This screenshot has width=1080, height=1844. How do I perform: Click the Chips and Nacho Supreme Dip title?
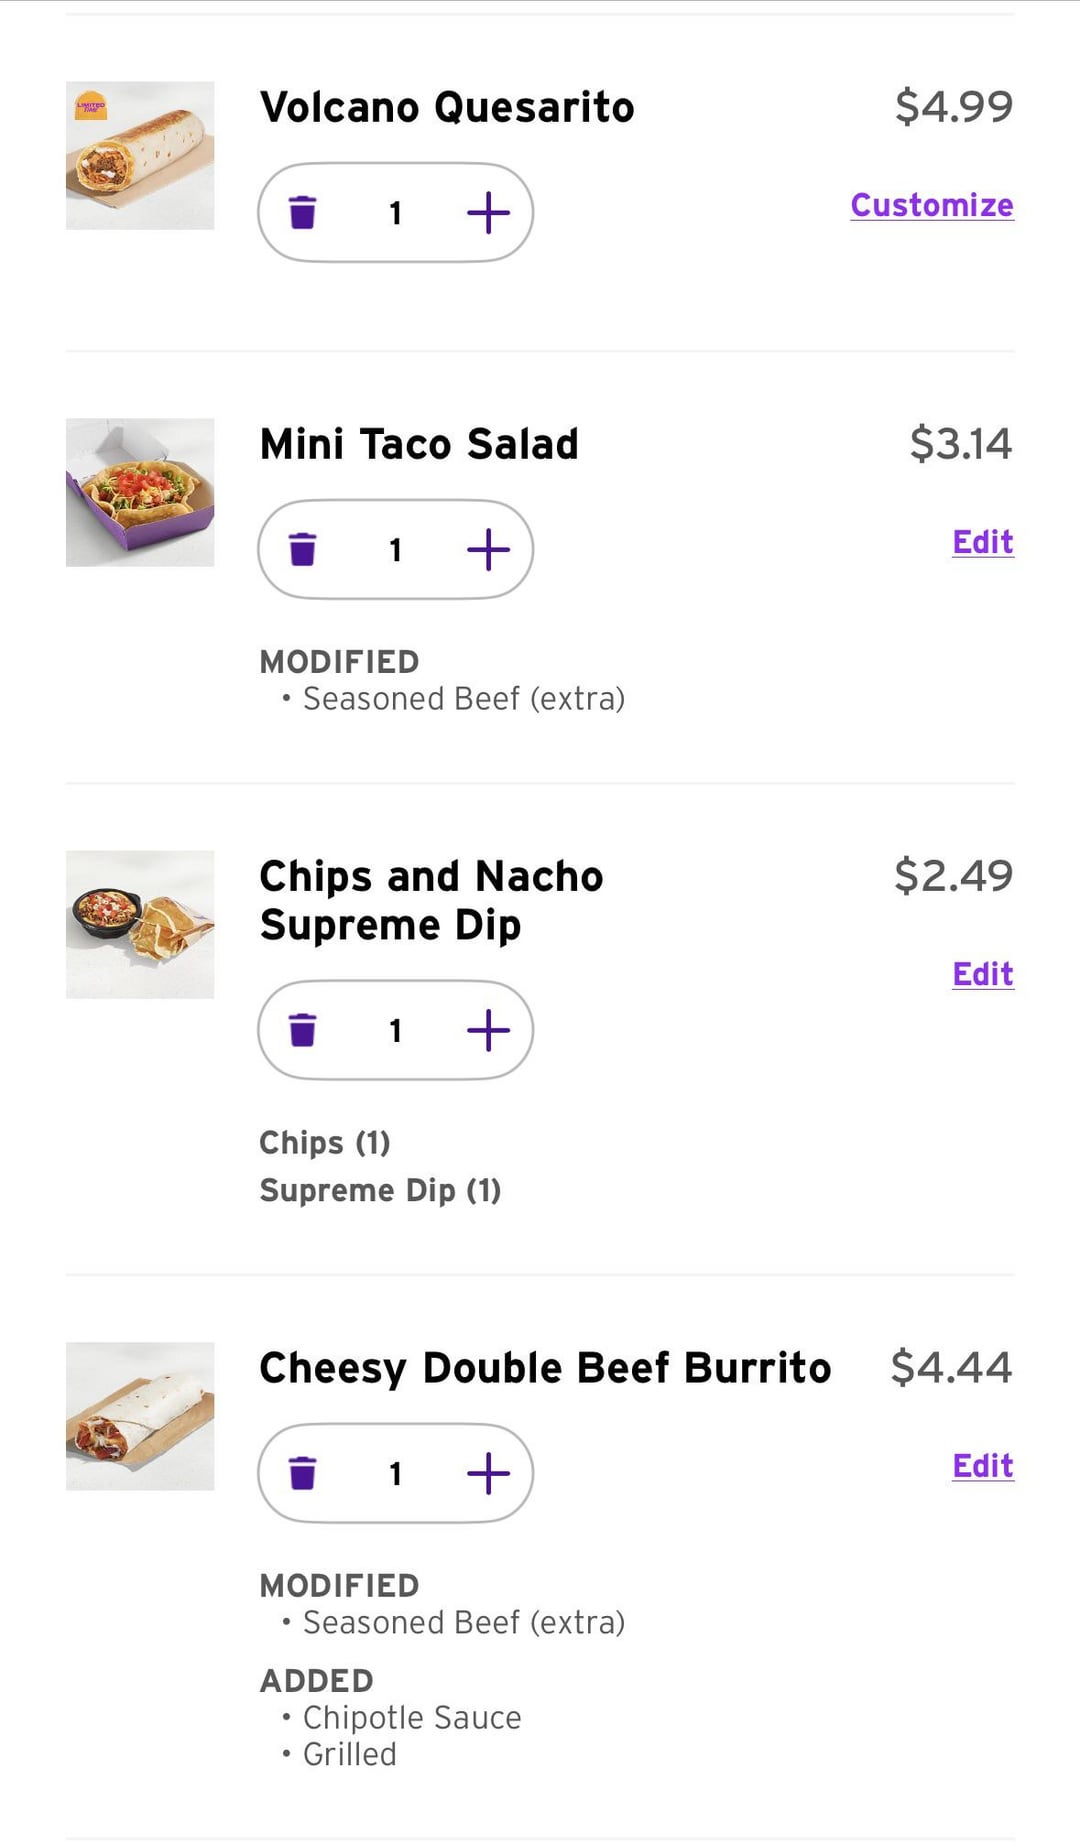pyautogui.click(x=430, y=900)
